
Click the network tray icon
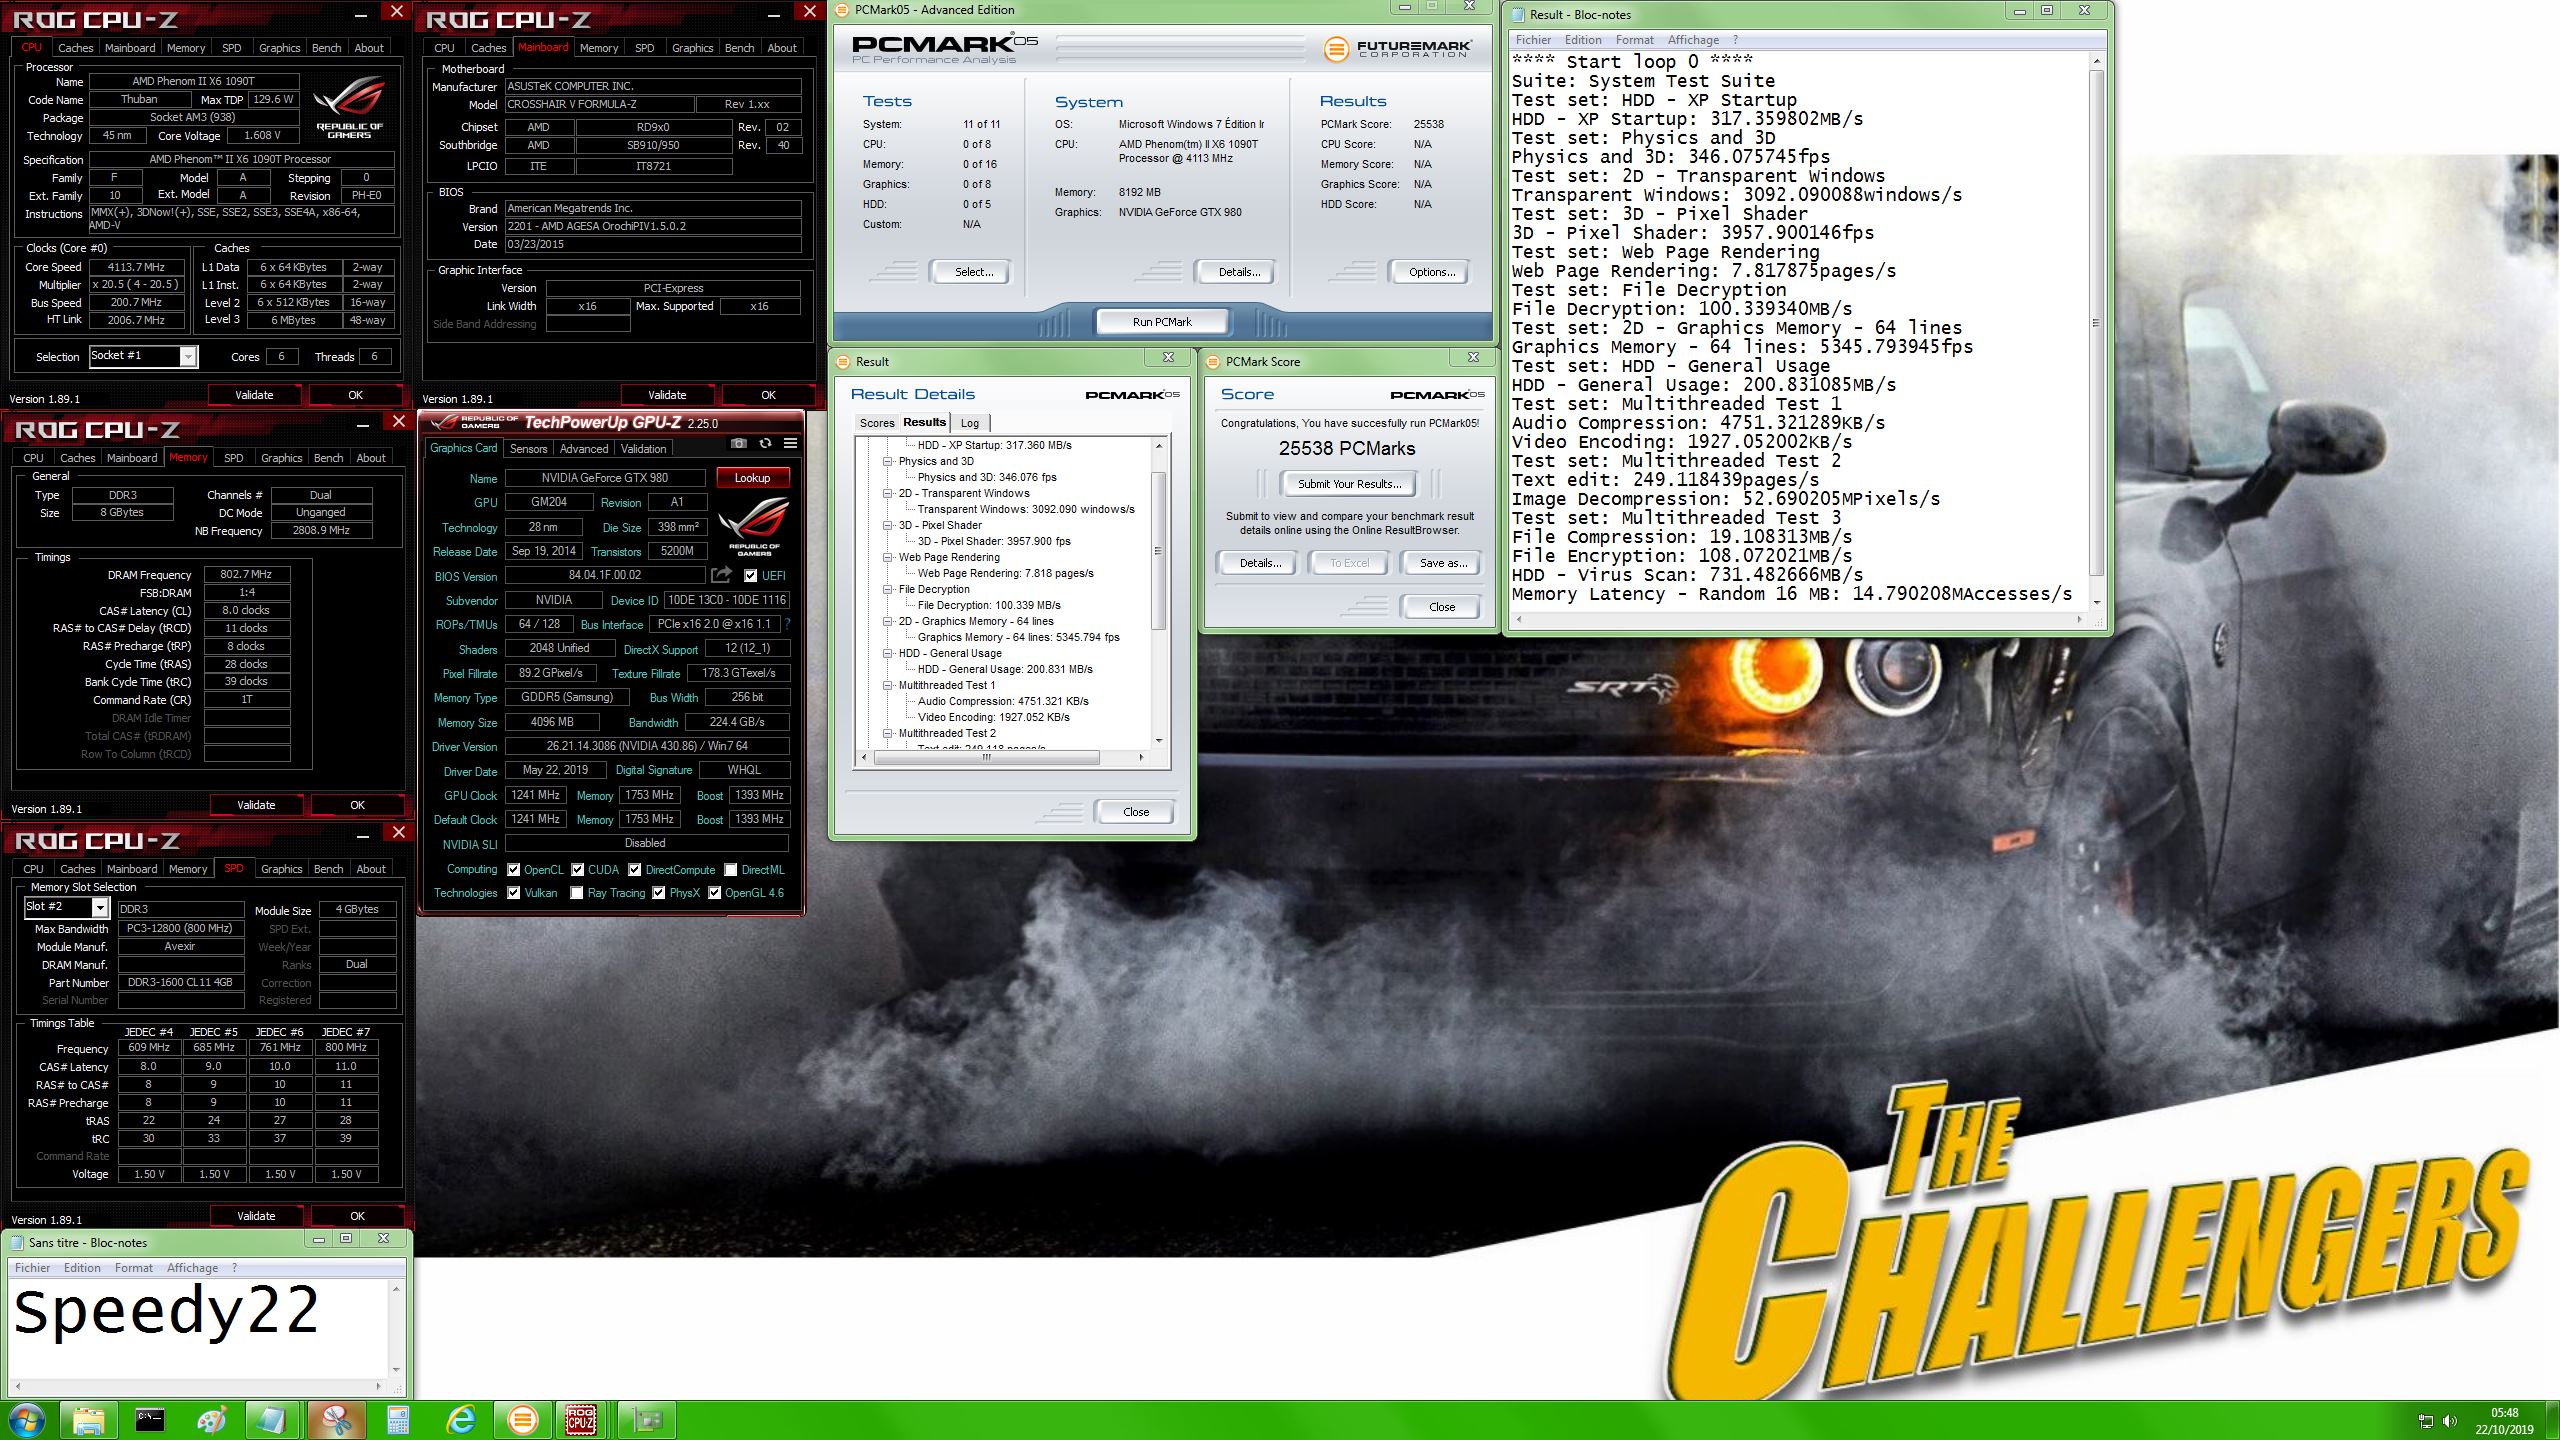pos(2425,1421)
